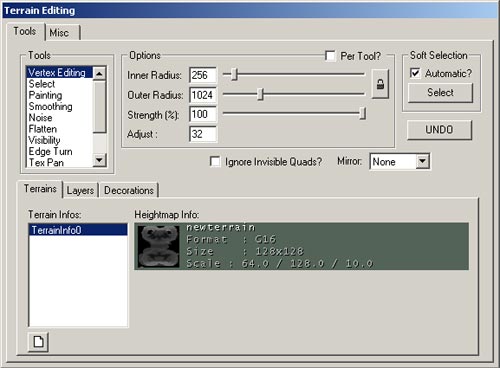Click the Soft Selection Select button
The image size is (500, 368).
coord(440,92)
